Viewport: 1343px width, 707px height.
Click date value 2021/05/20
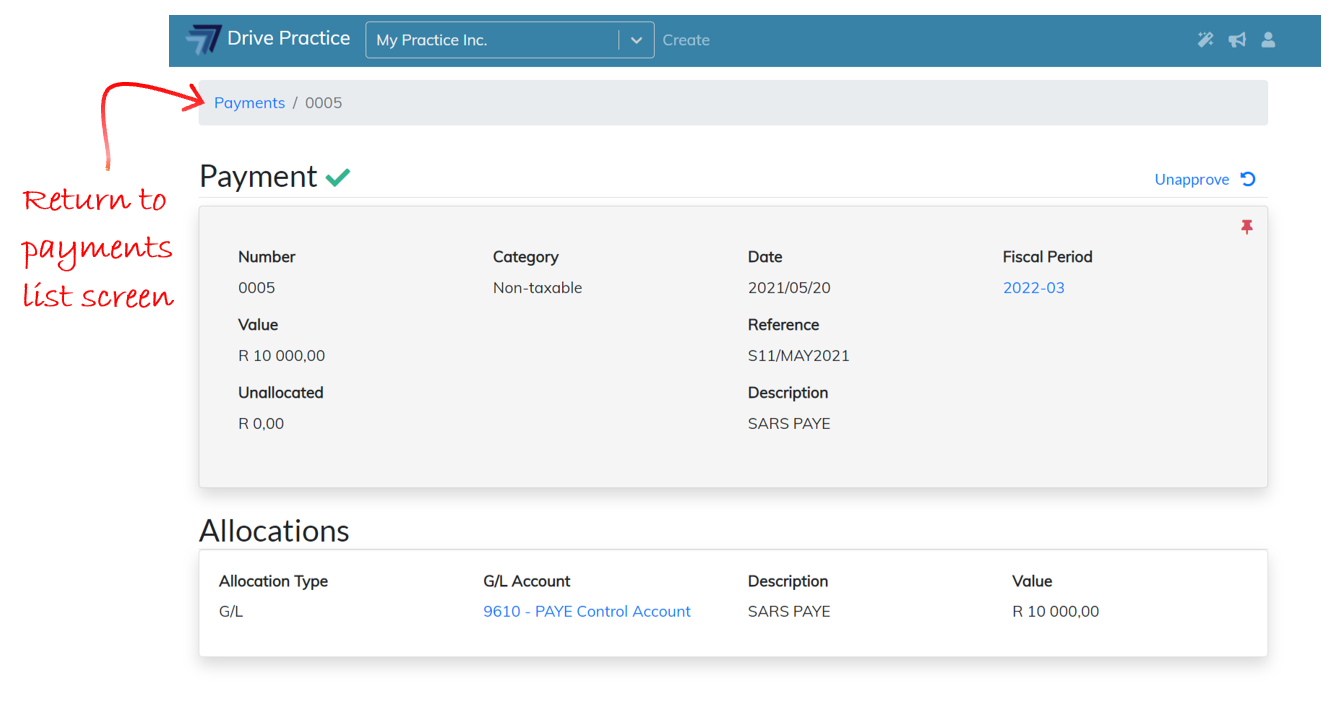789,288
